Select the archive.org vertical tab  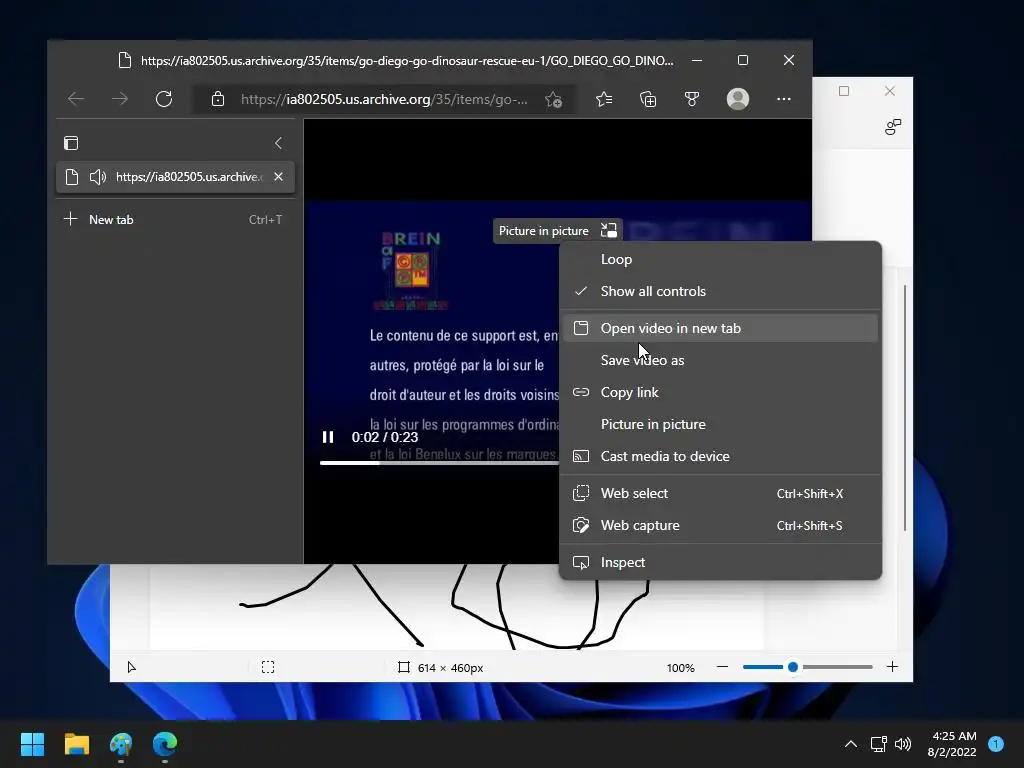[x=175, y=177]
